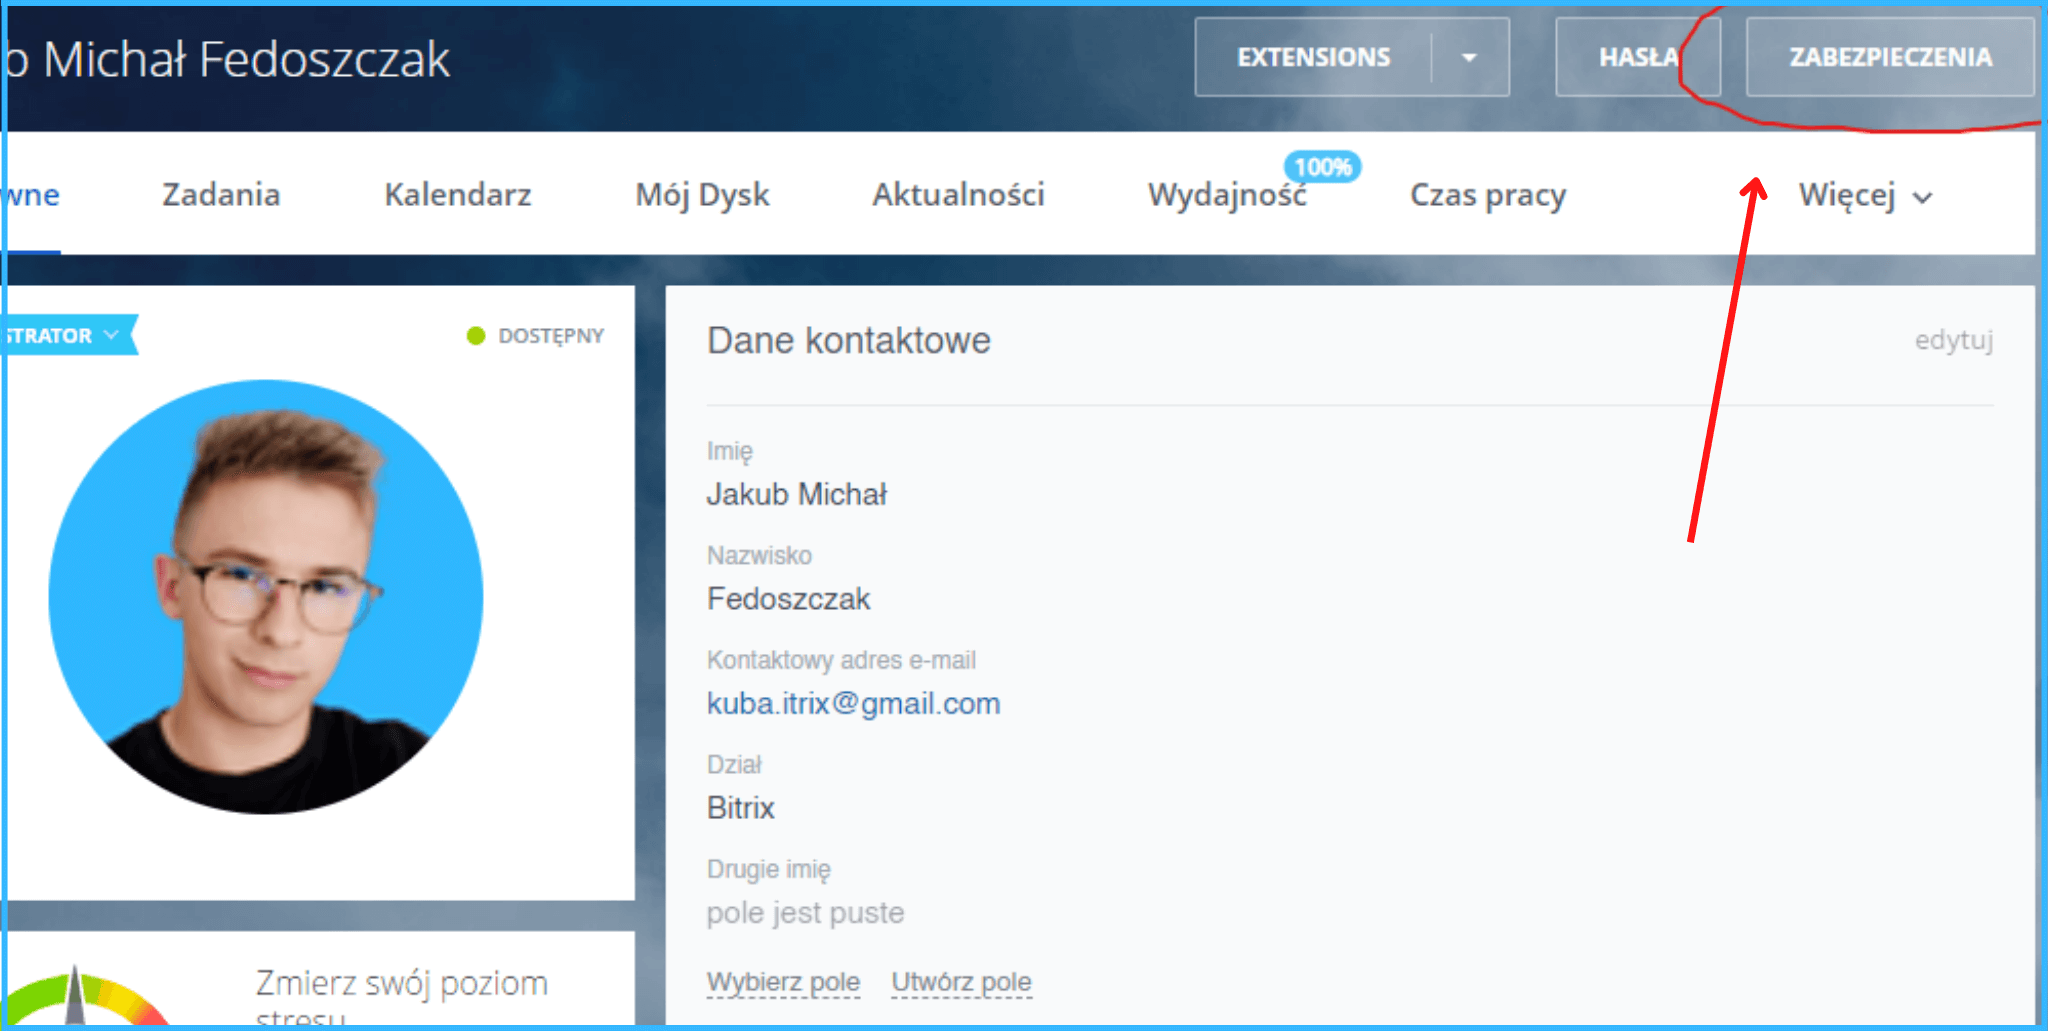Click the round profile photo
This screenshot has height=1031, width=2048.
[x=266, y=596]
